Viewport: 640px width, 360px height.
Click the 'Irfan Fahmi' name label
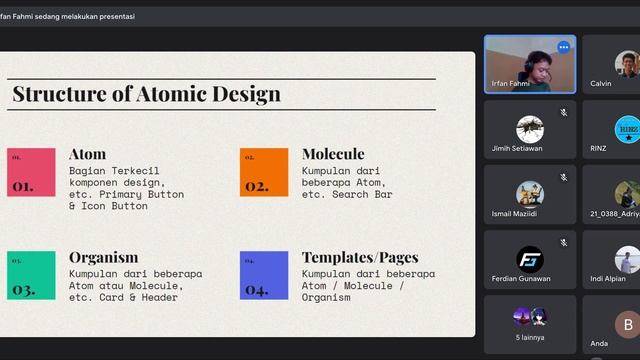pos(510,83)
